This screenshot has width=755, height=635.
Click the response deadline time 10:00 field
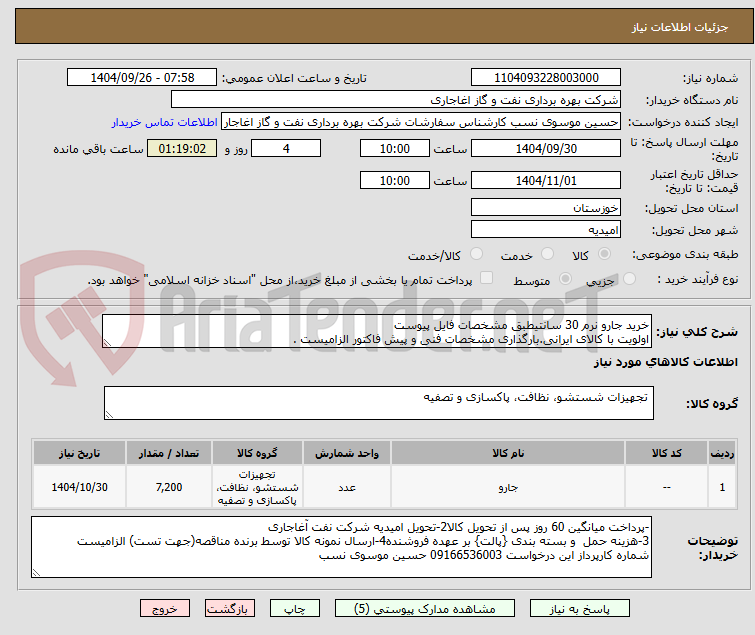(394, 148)
